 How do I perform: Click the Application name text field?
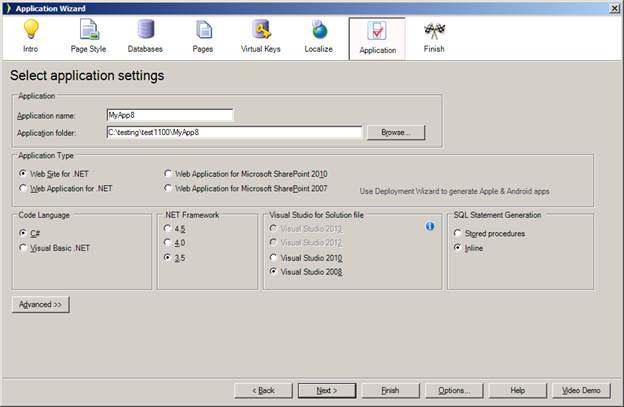(x=169, y=115)
